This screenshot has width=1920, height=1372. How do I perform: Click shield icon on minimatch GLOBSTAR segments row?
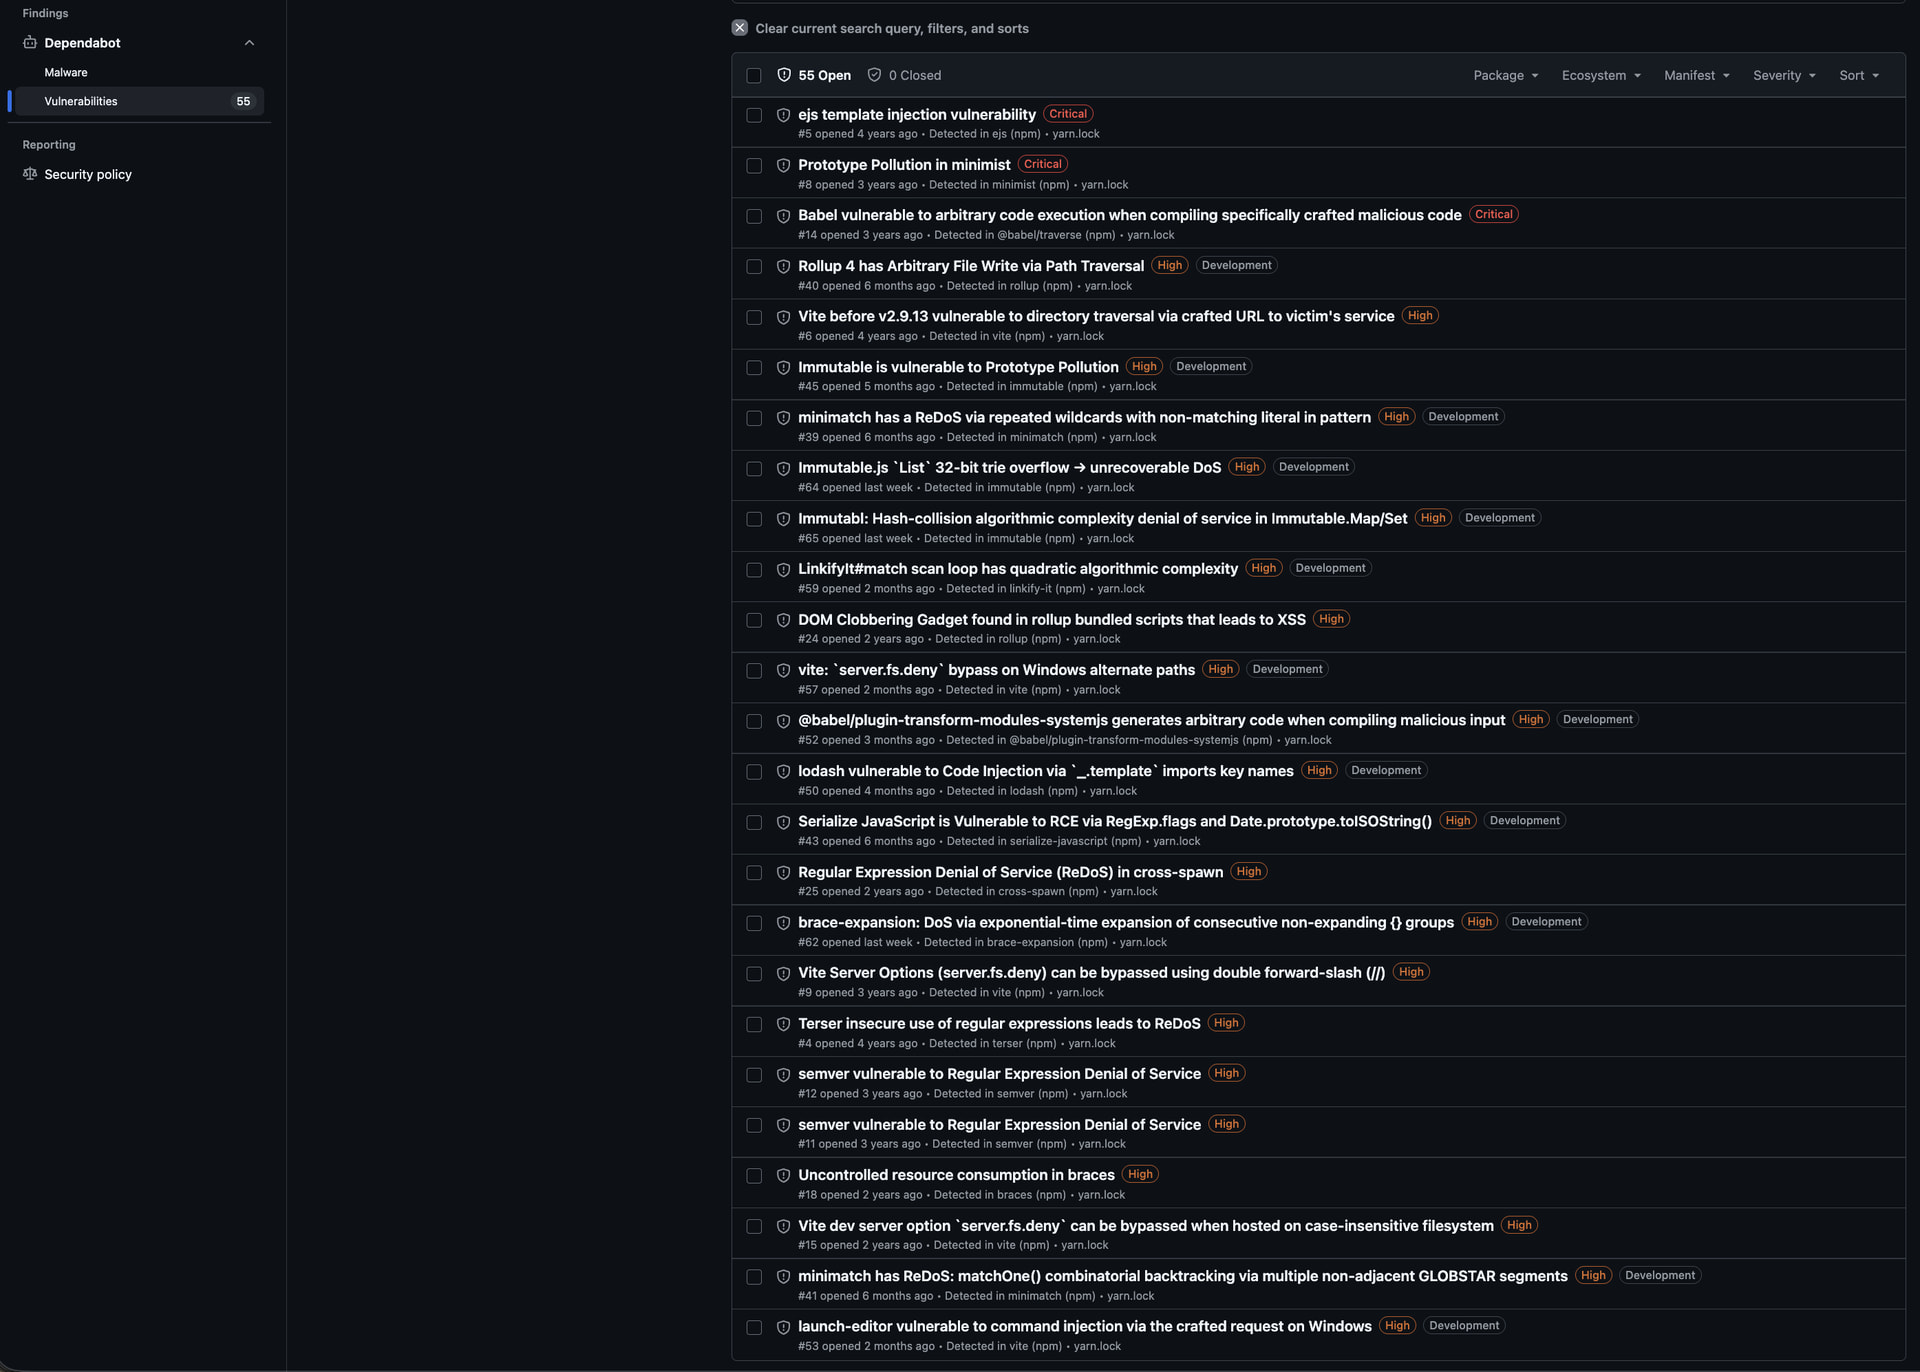(783, 1277)
